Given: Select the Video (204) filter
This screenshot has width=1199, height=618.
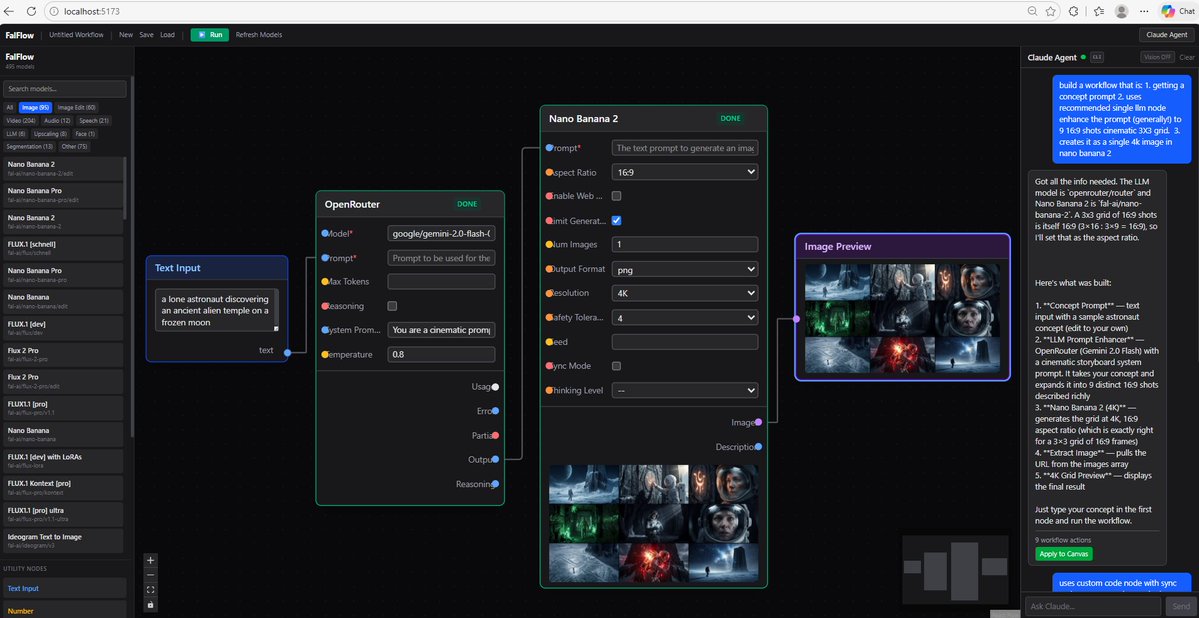Looking at the screenshot, I should (x=21, y=121).
